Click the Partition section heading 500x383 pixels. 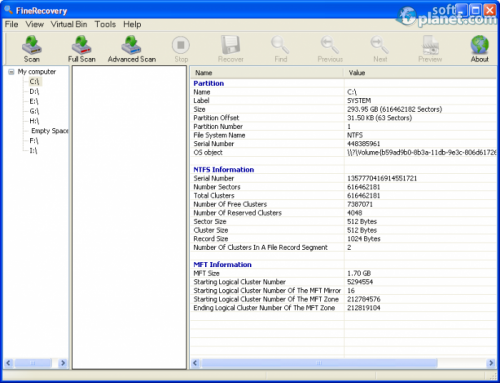pyautogui.click(x=209, y=83)
